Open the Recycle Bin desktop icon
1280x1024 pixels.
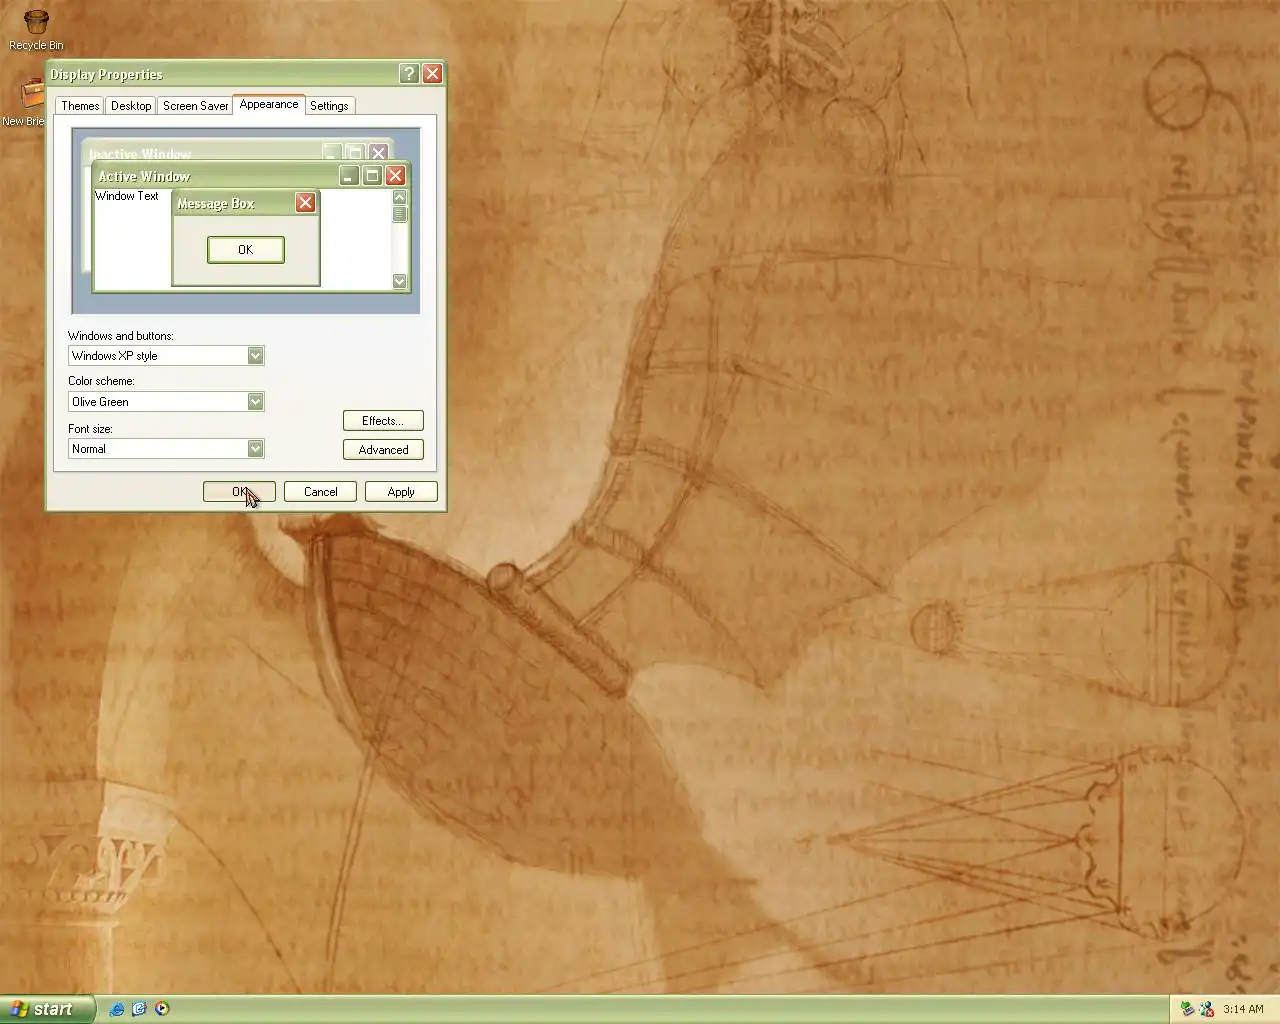(x=36, y=28)
